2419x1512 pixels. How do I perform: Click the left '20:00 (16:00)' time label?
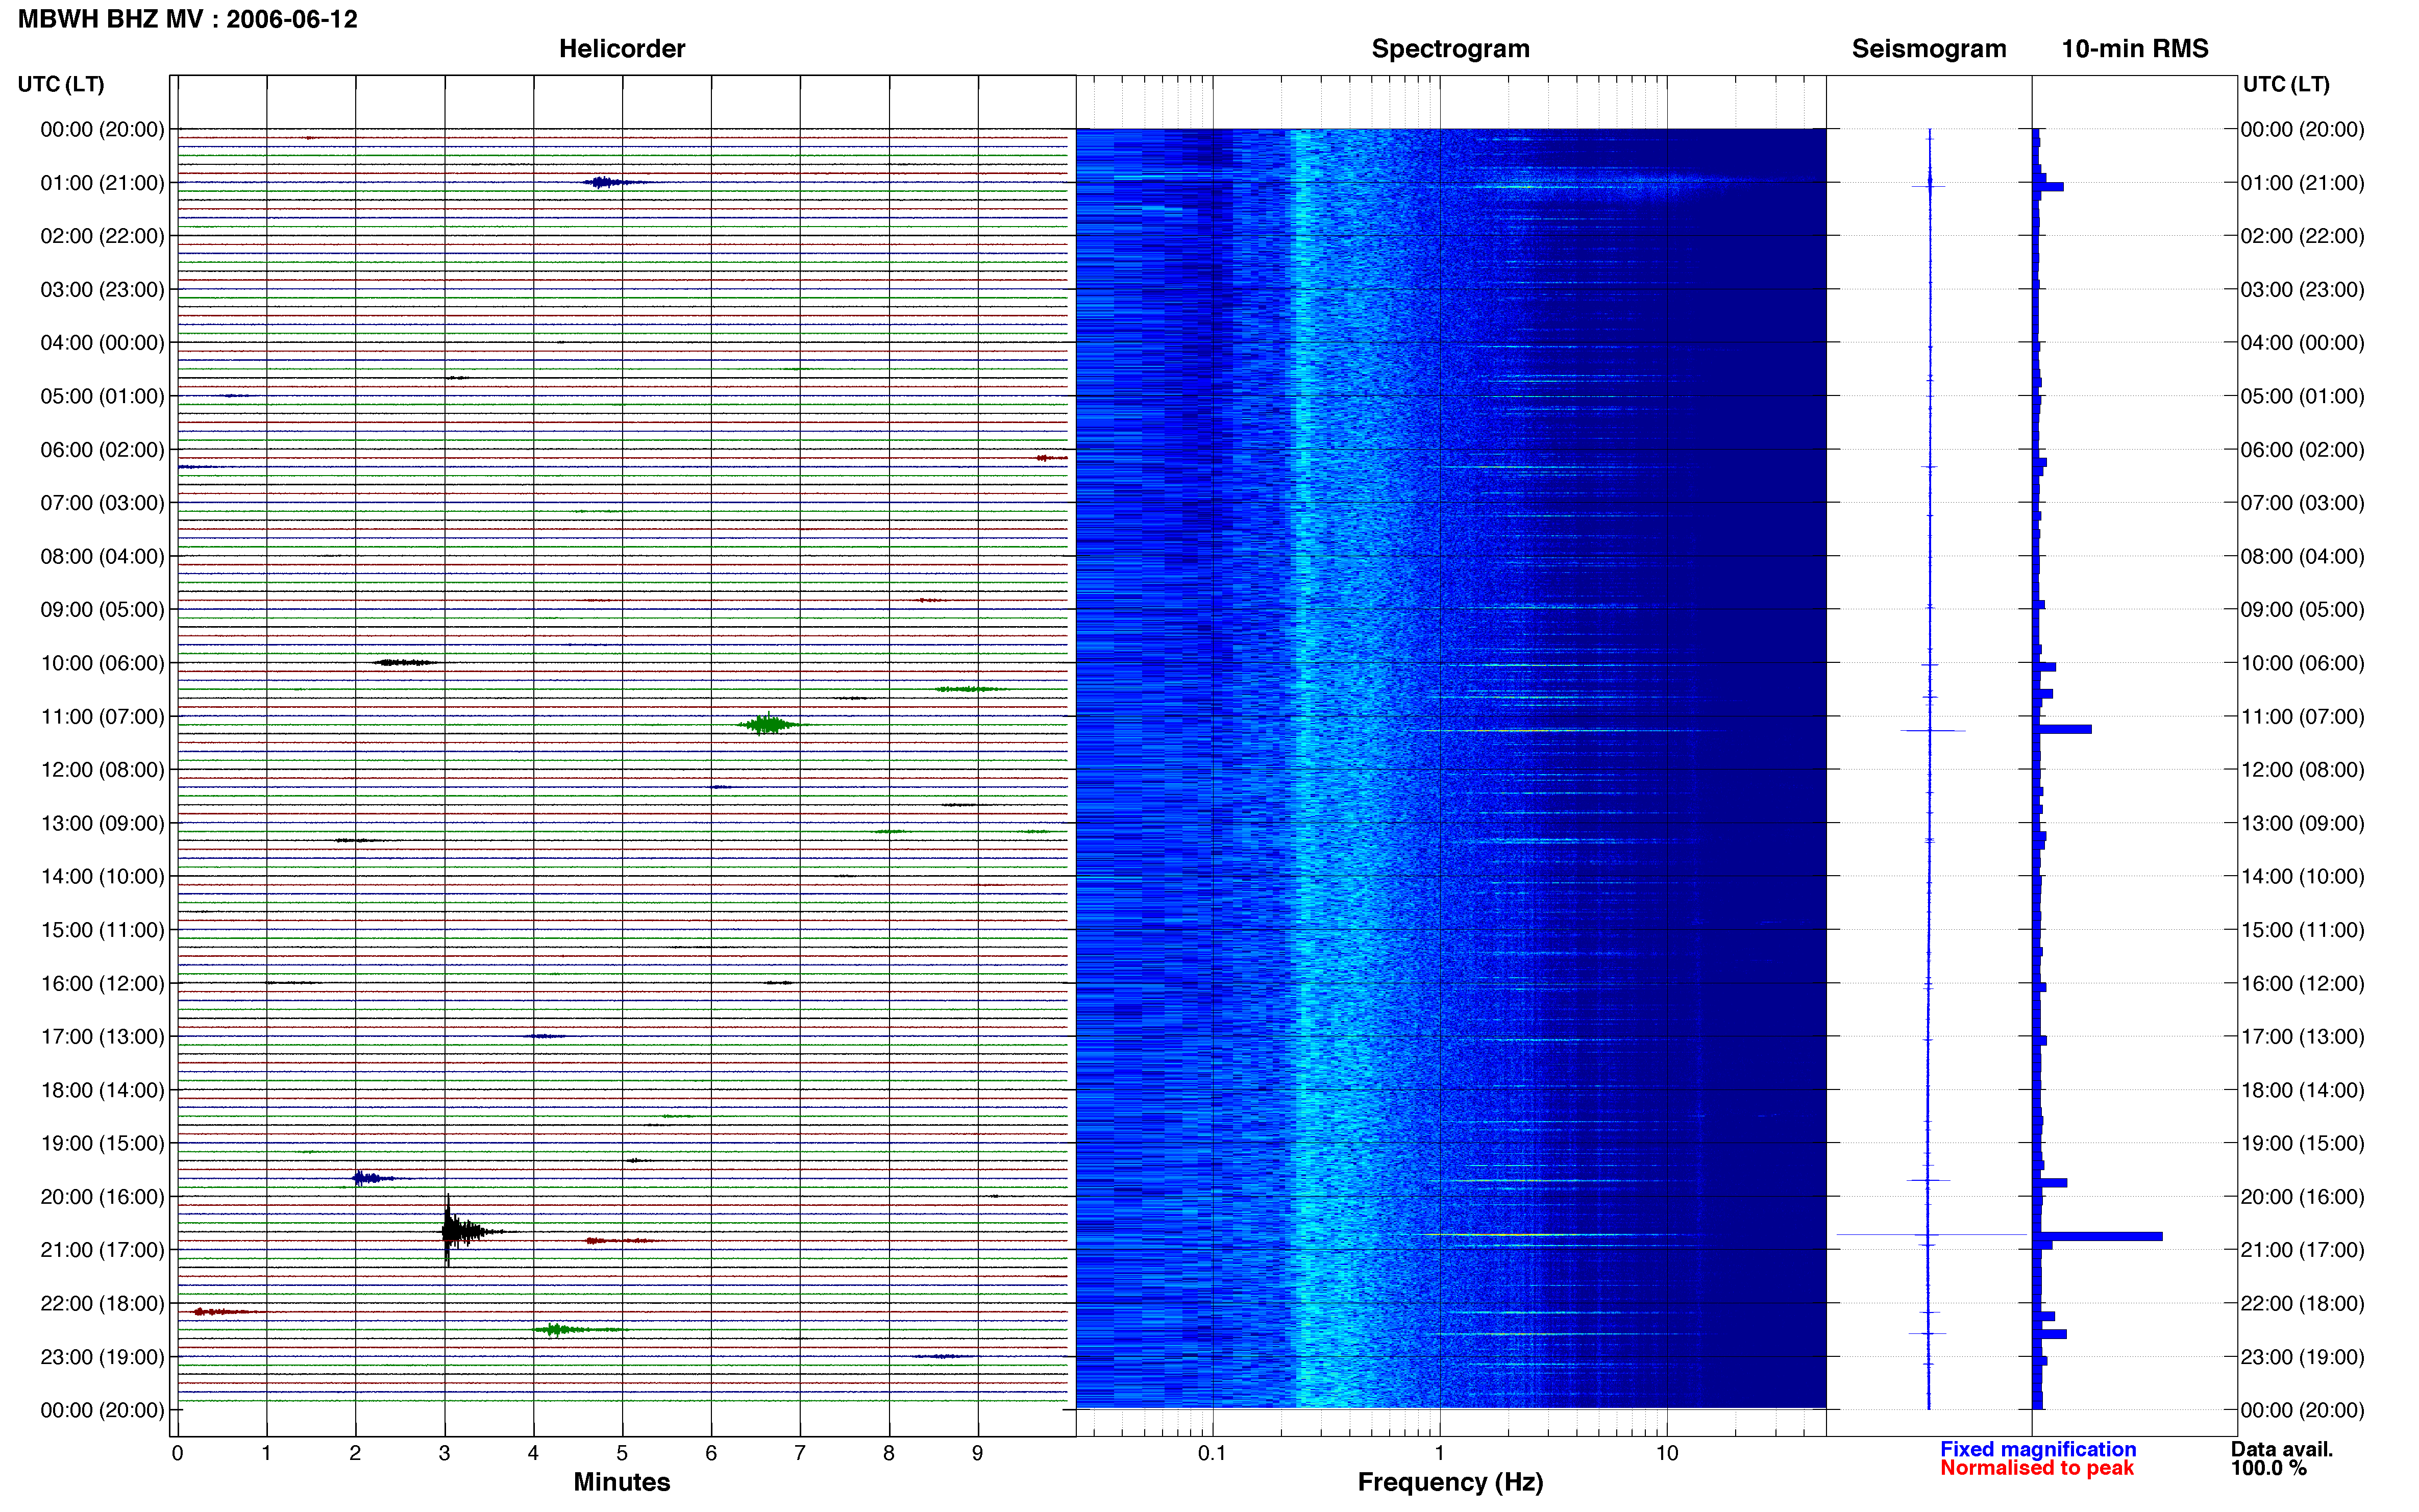[102, 1196]
